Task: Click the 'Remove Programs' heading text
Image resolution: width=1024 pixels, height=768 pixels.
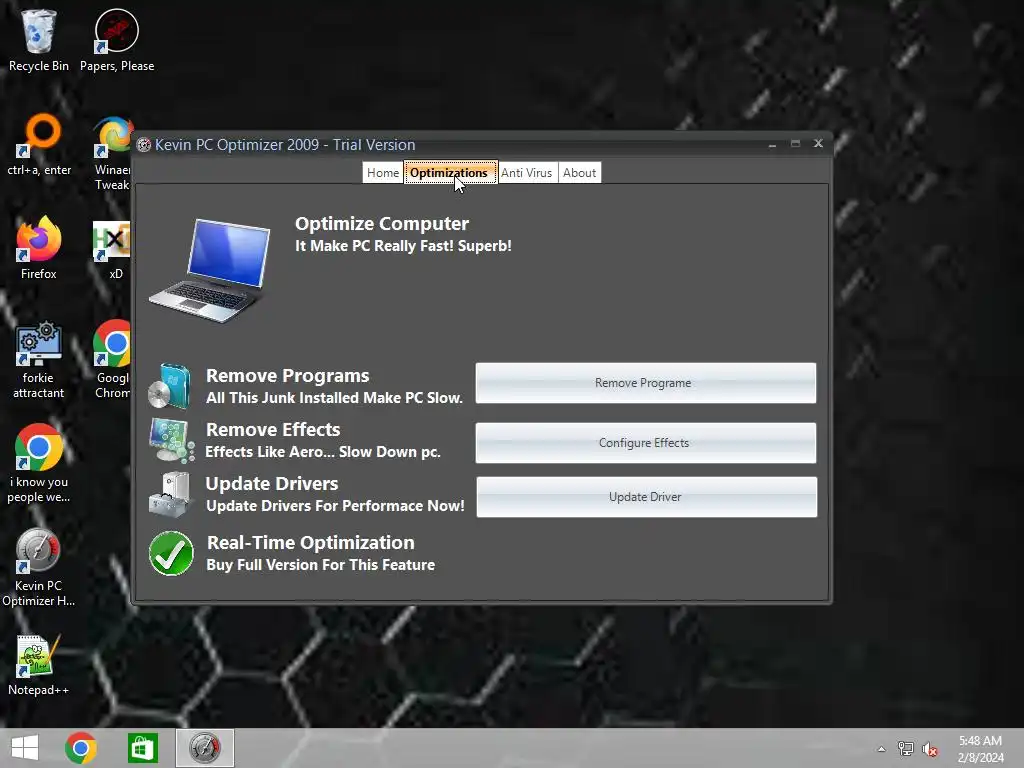Action: tap(288, 376)
